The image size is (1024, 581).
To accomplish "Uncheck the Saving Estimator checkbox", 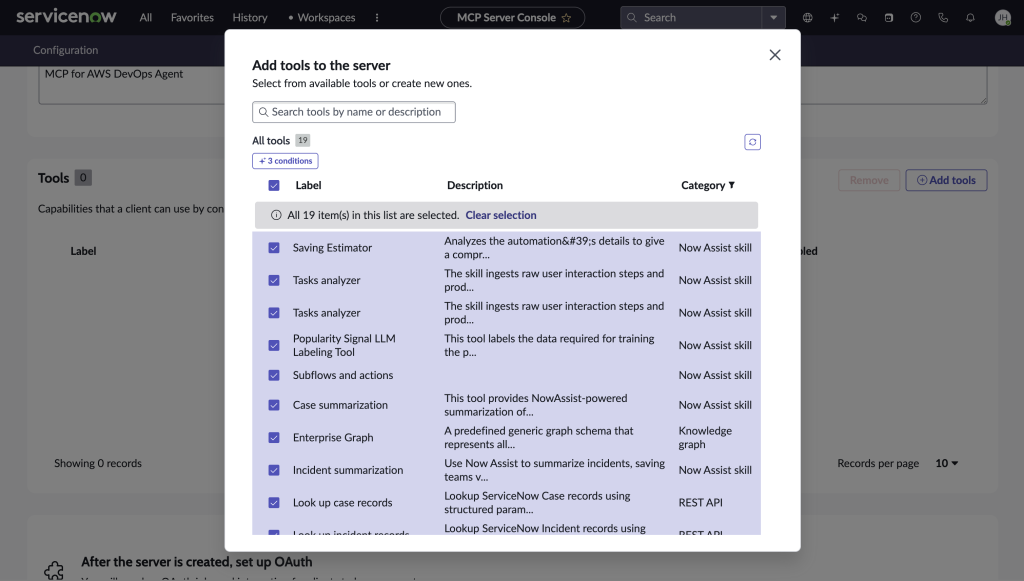I will 274,248.
